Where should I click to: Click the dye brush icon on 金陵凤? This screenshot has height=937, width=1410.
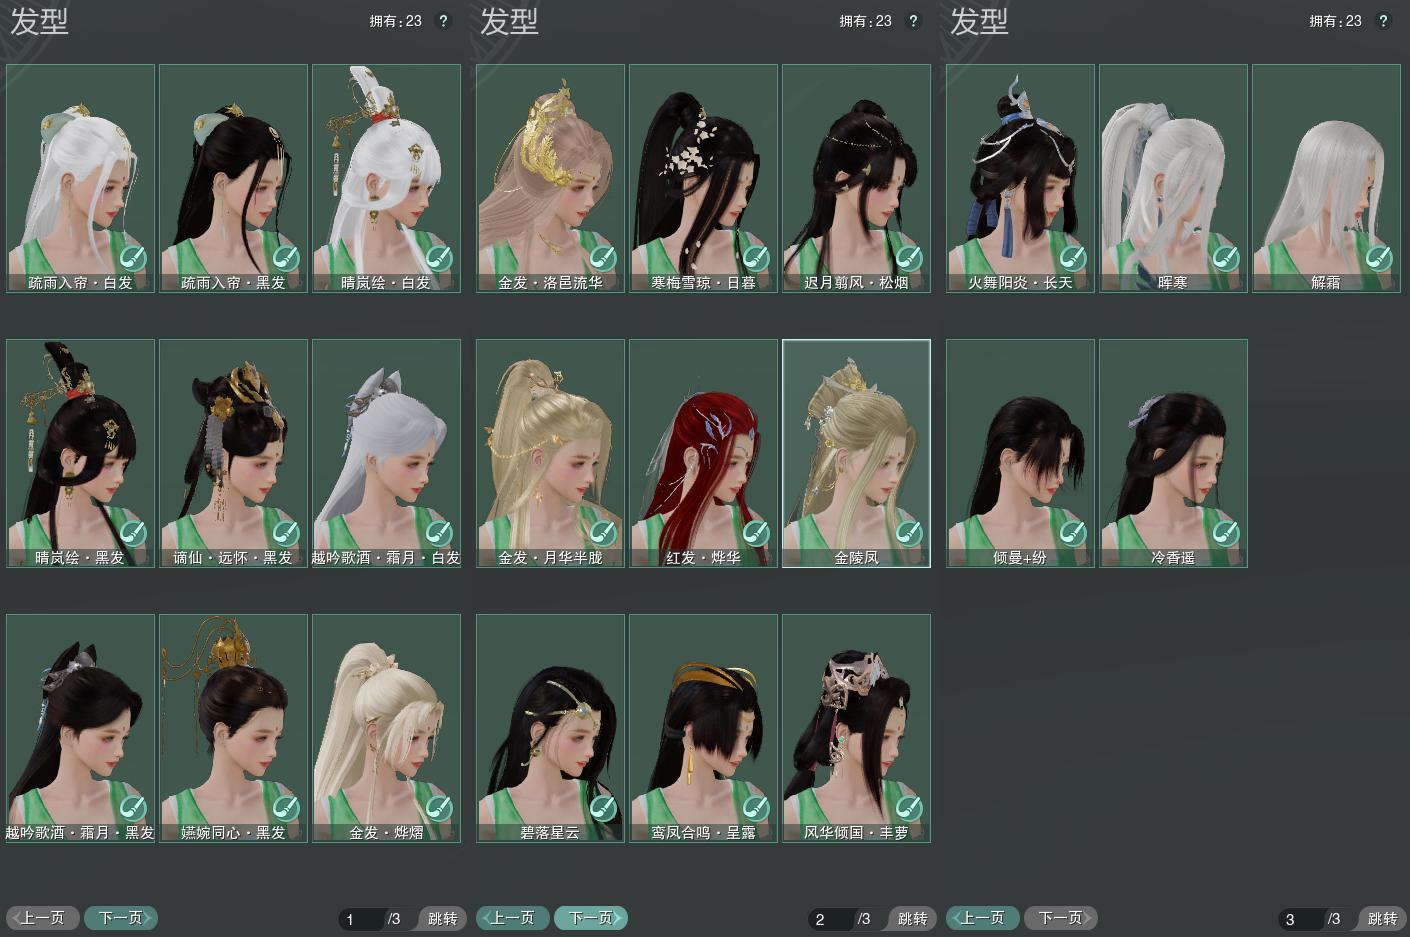tap(909, 533)
